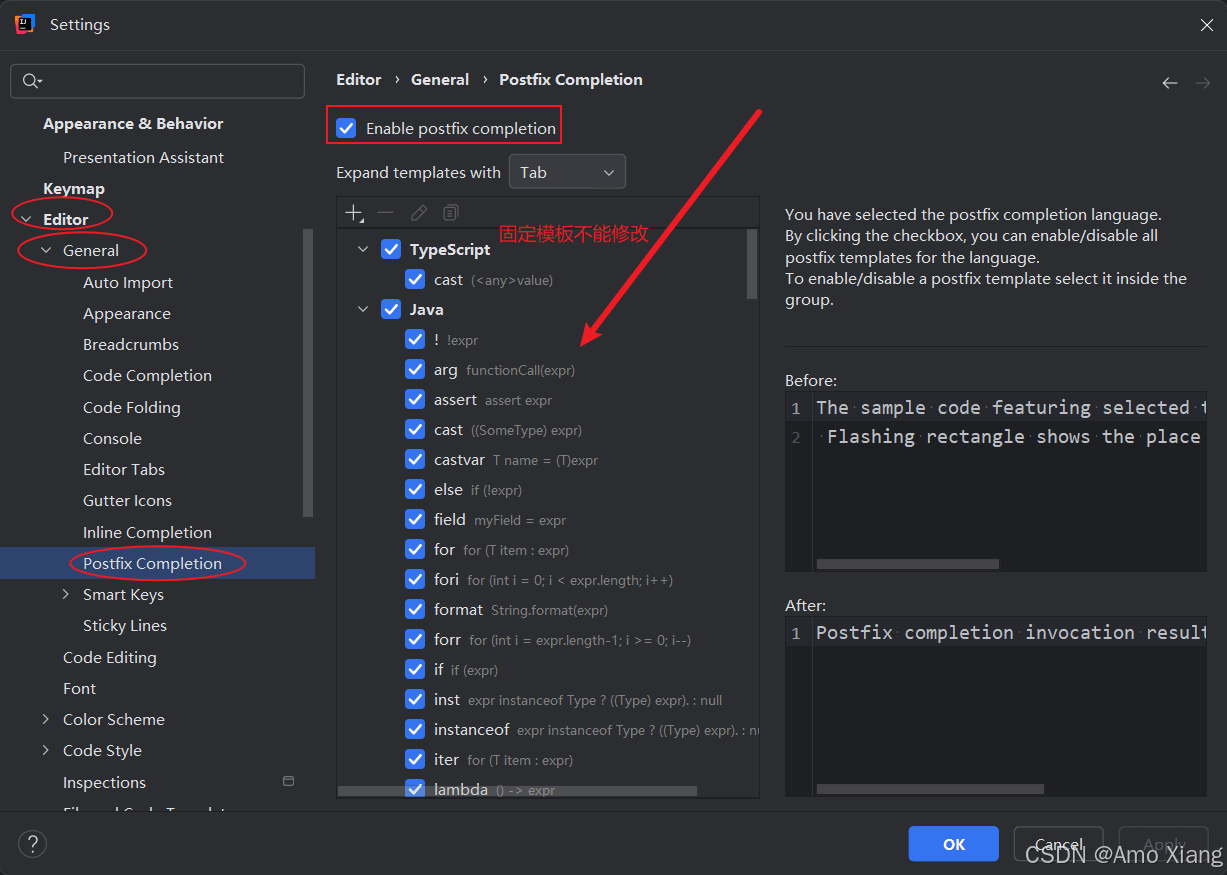
Task: Navigate back with the left arrow
Action: pos(1169,83)
